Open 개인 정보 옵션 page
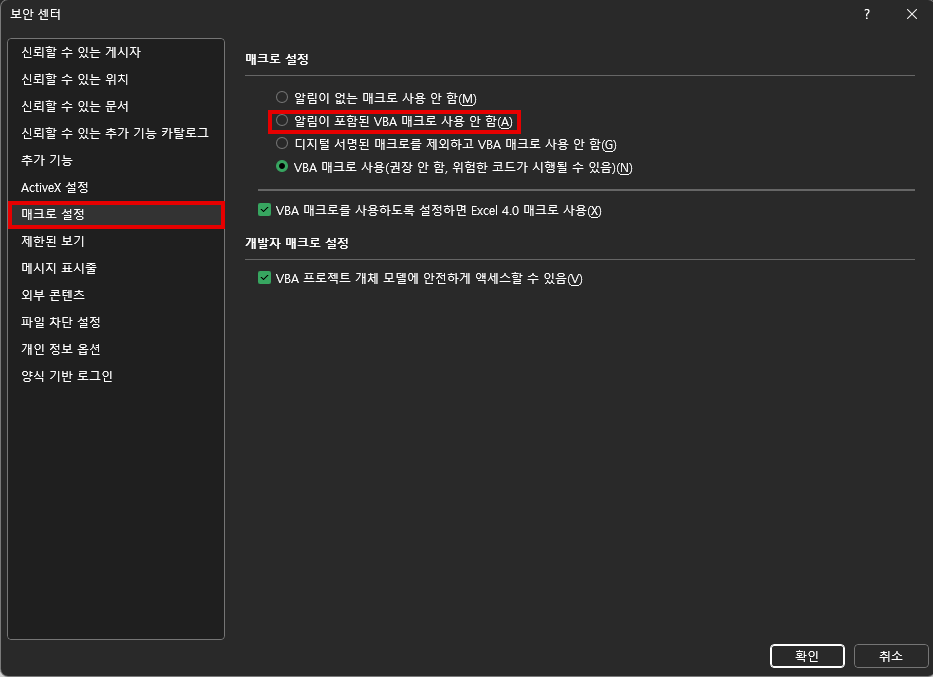Viewport: 933px width, 677px height. [116, 349]
